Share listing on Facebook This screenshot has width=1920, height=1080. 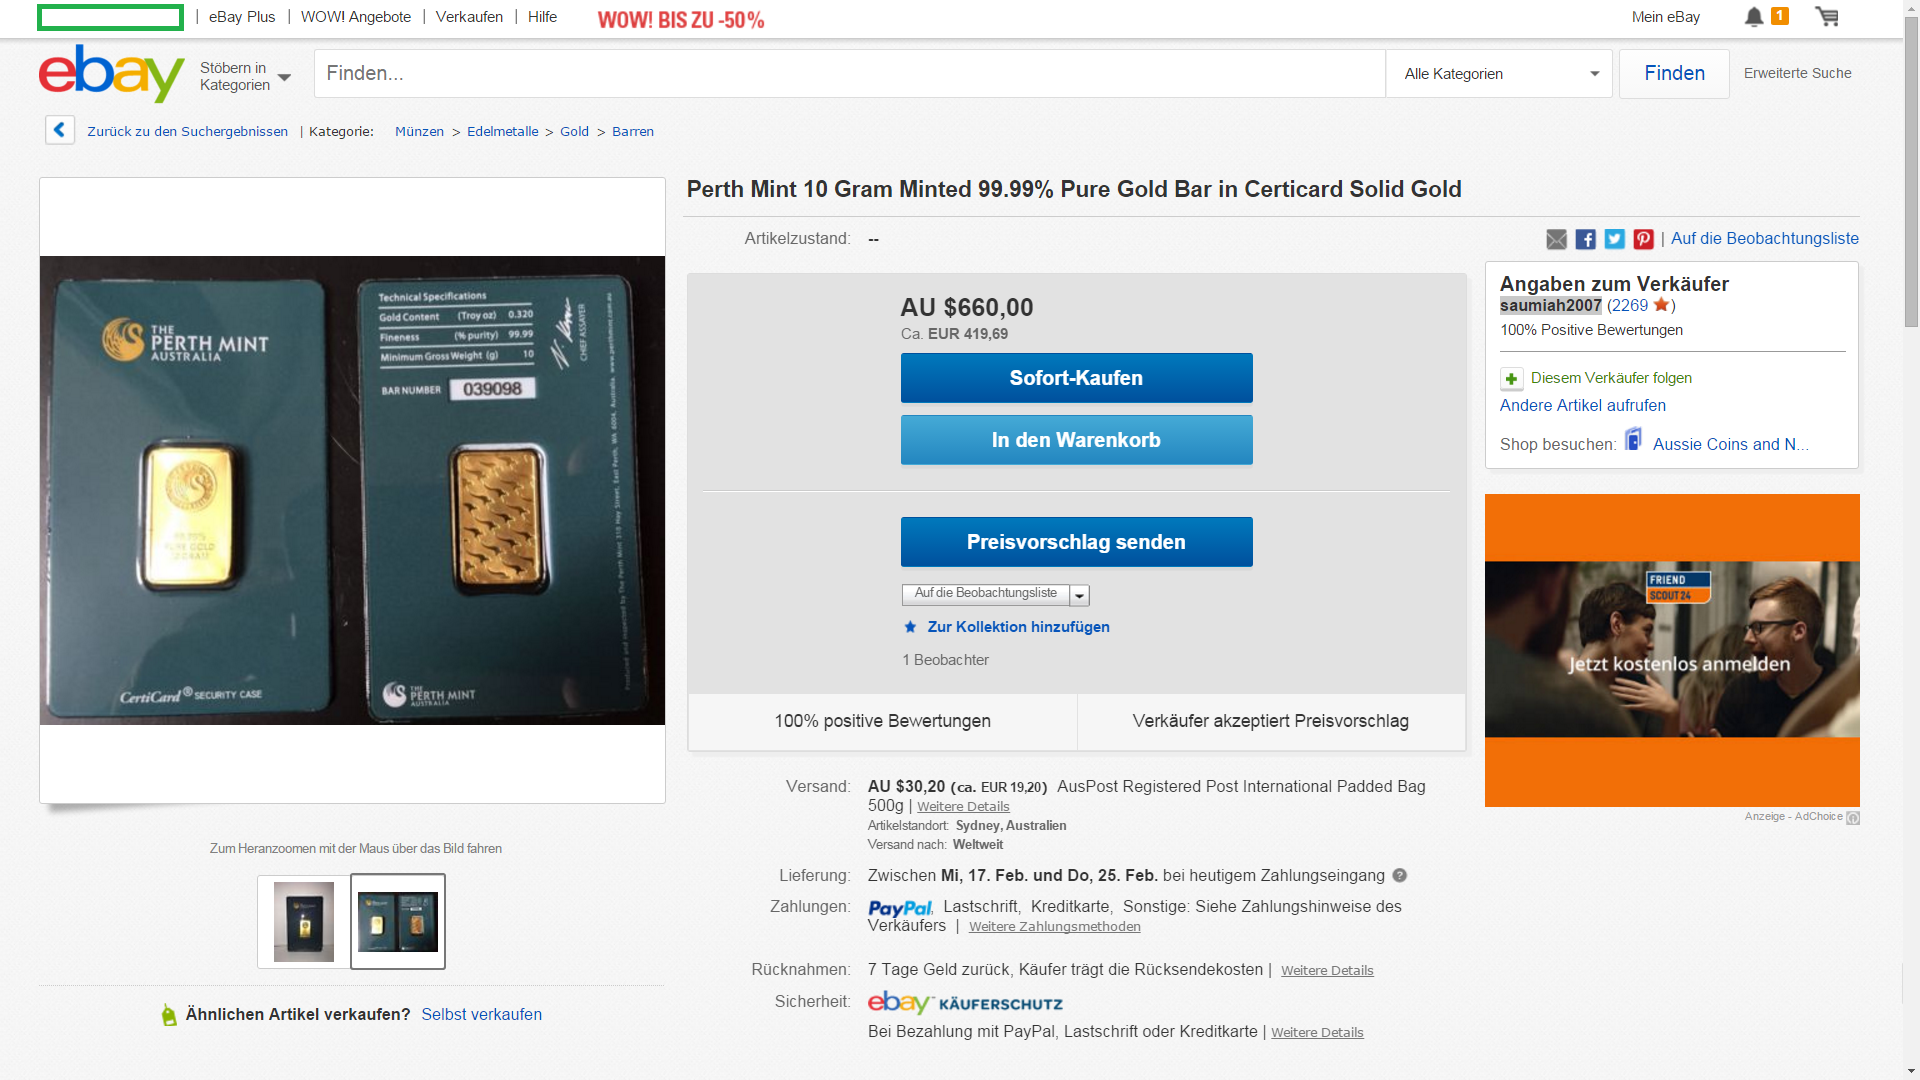1585,239
